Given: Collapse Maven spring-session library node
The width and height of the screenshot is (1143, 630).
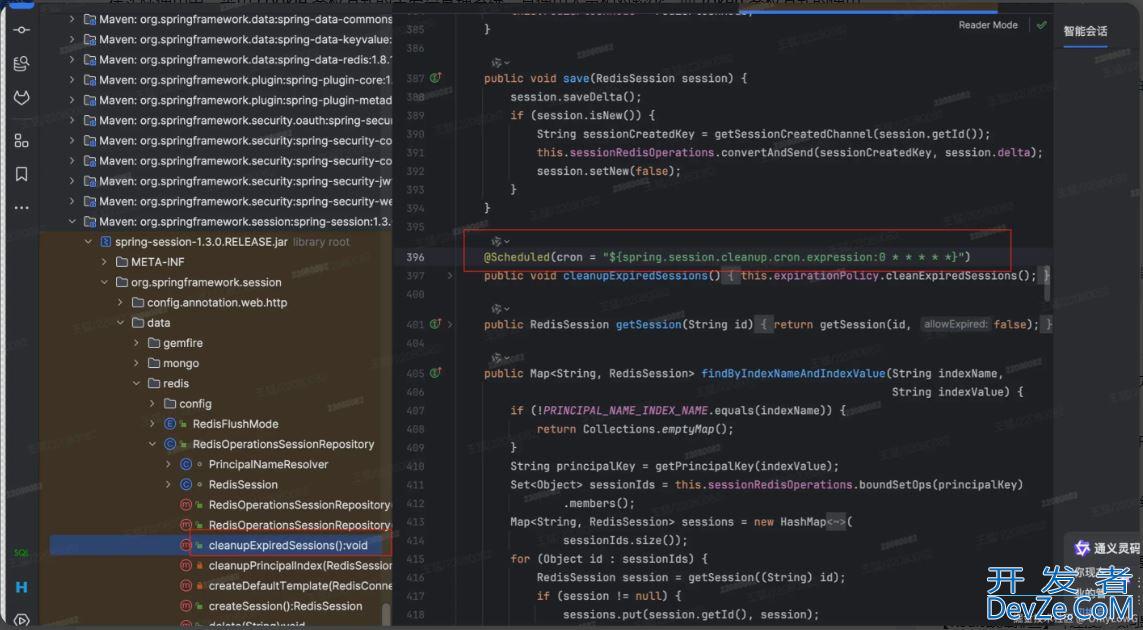Looking at the screenshot, I should tap(72, 222).
